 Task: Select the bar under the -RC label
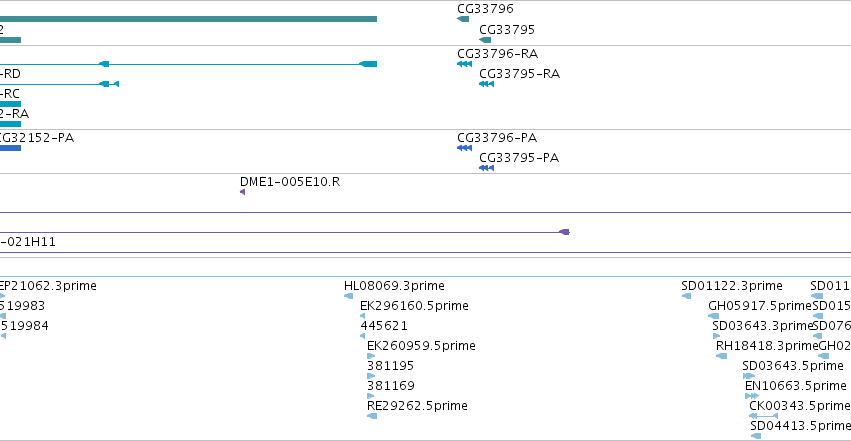pos(10,104)
